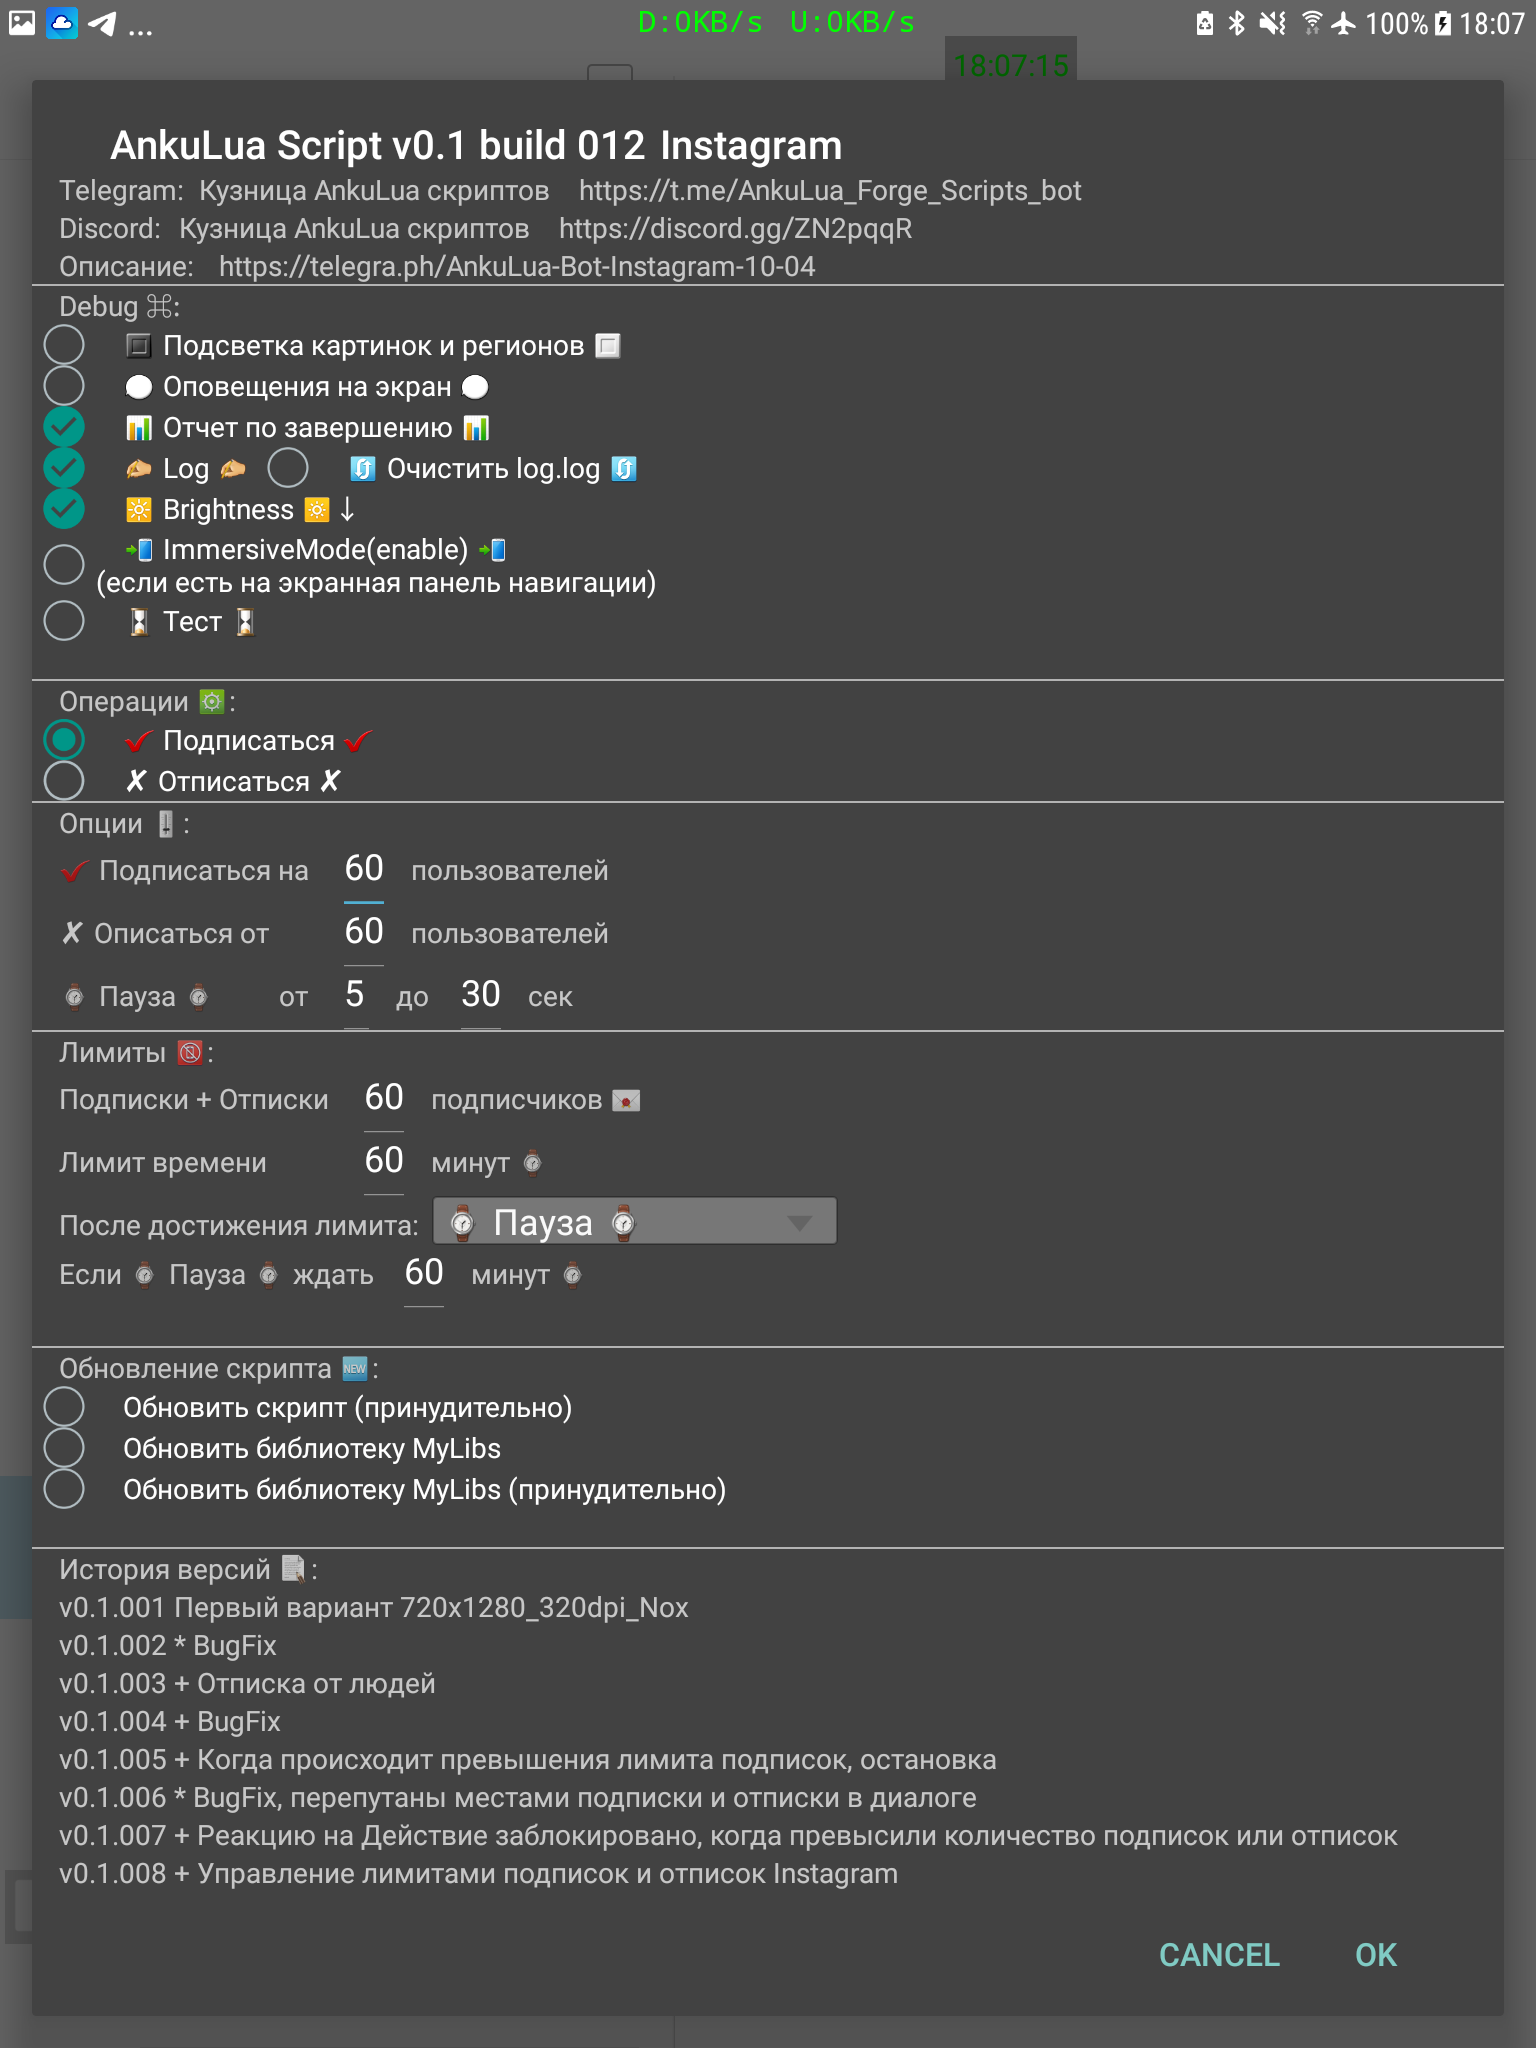Tap the dropdown arrow on the Пауза selector
The width and height of the screenshot is (1536, 2048).
click(799, 1223)
